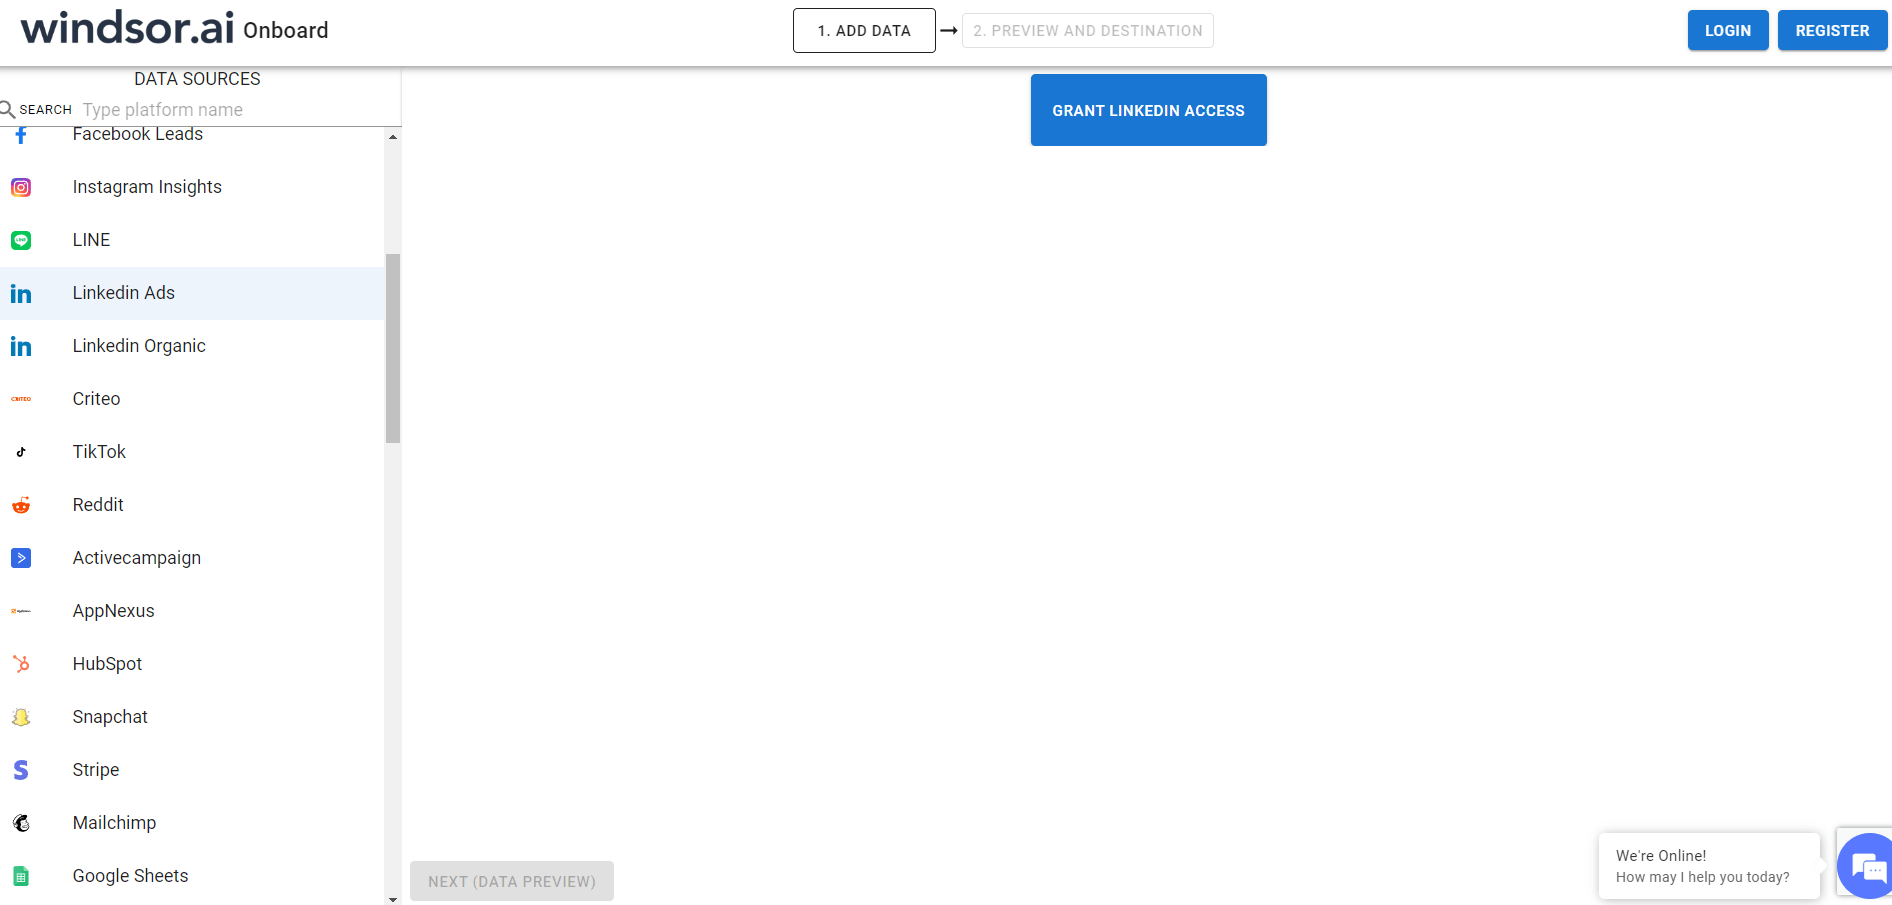Click the Activecampaign arrow icon
The width and height of the screenshot is (1892, 905).
point(21,558)
